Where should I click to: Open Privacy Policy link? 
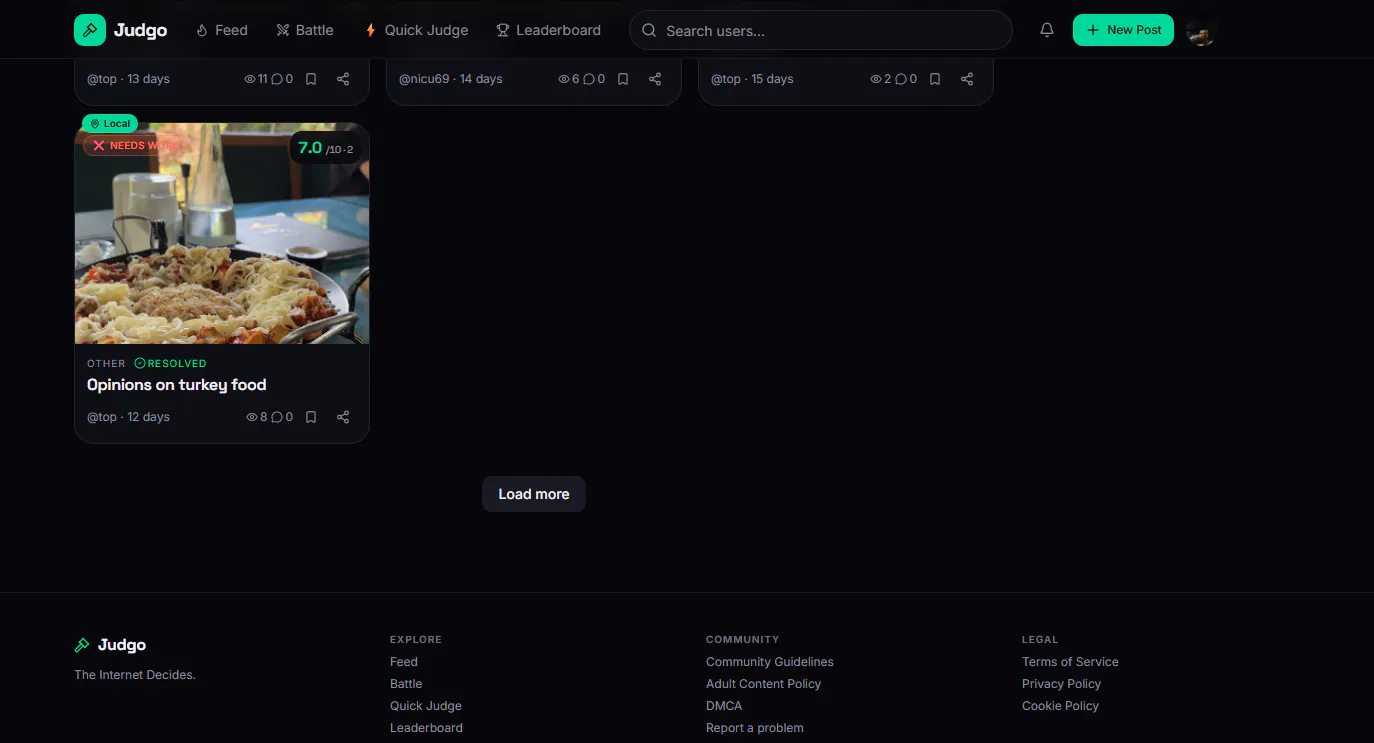[x=1061, y=684]
